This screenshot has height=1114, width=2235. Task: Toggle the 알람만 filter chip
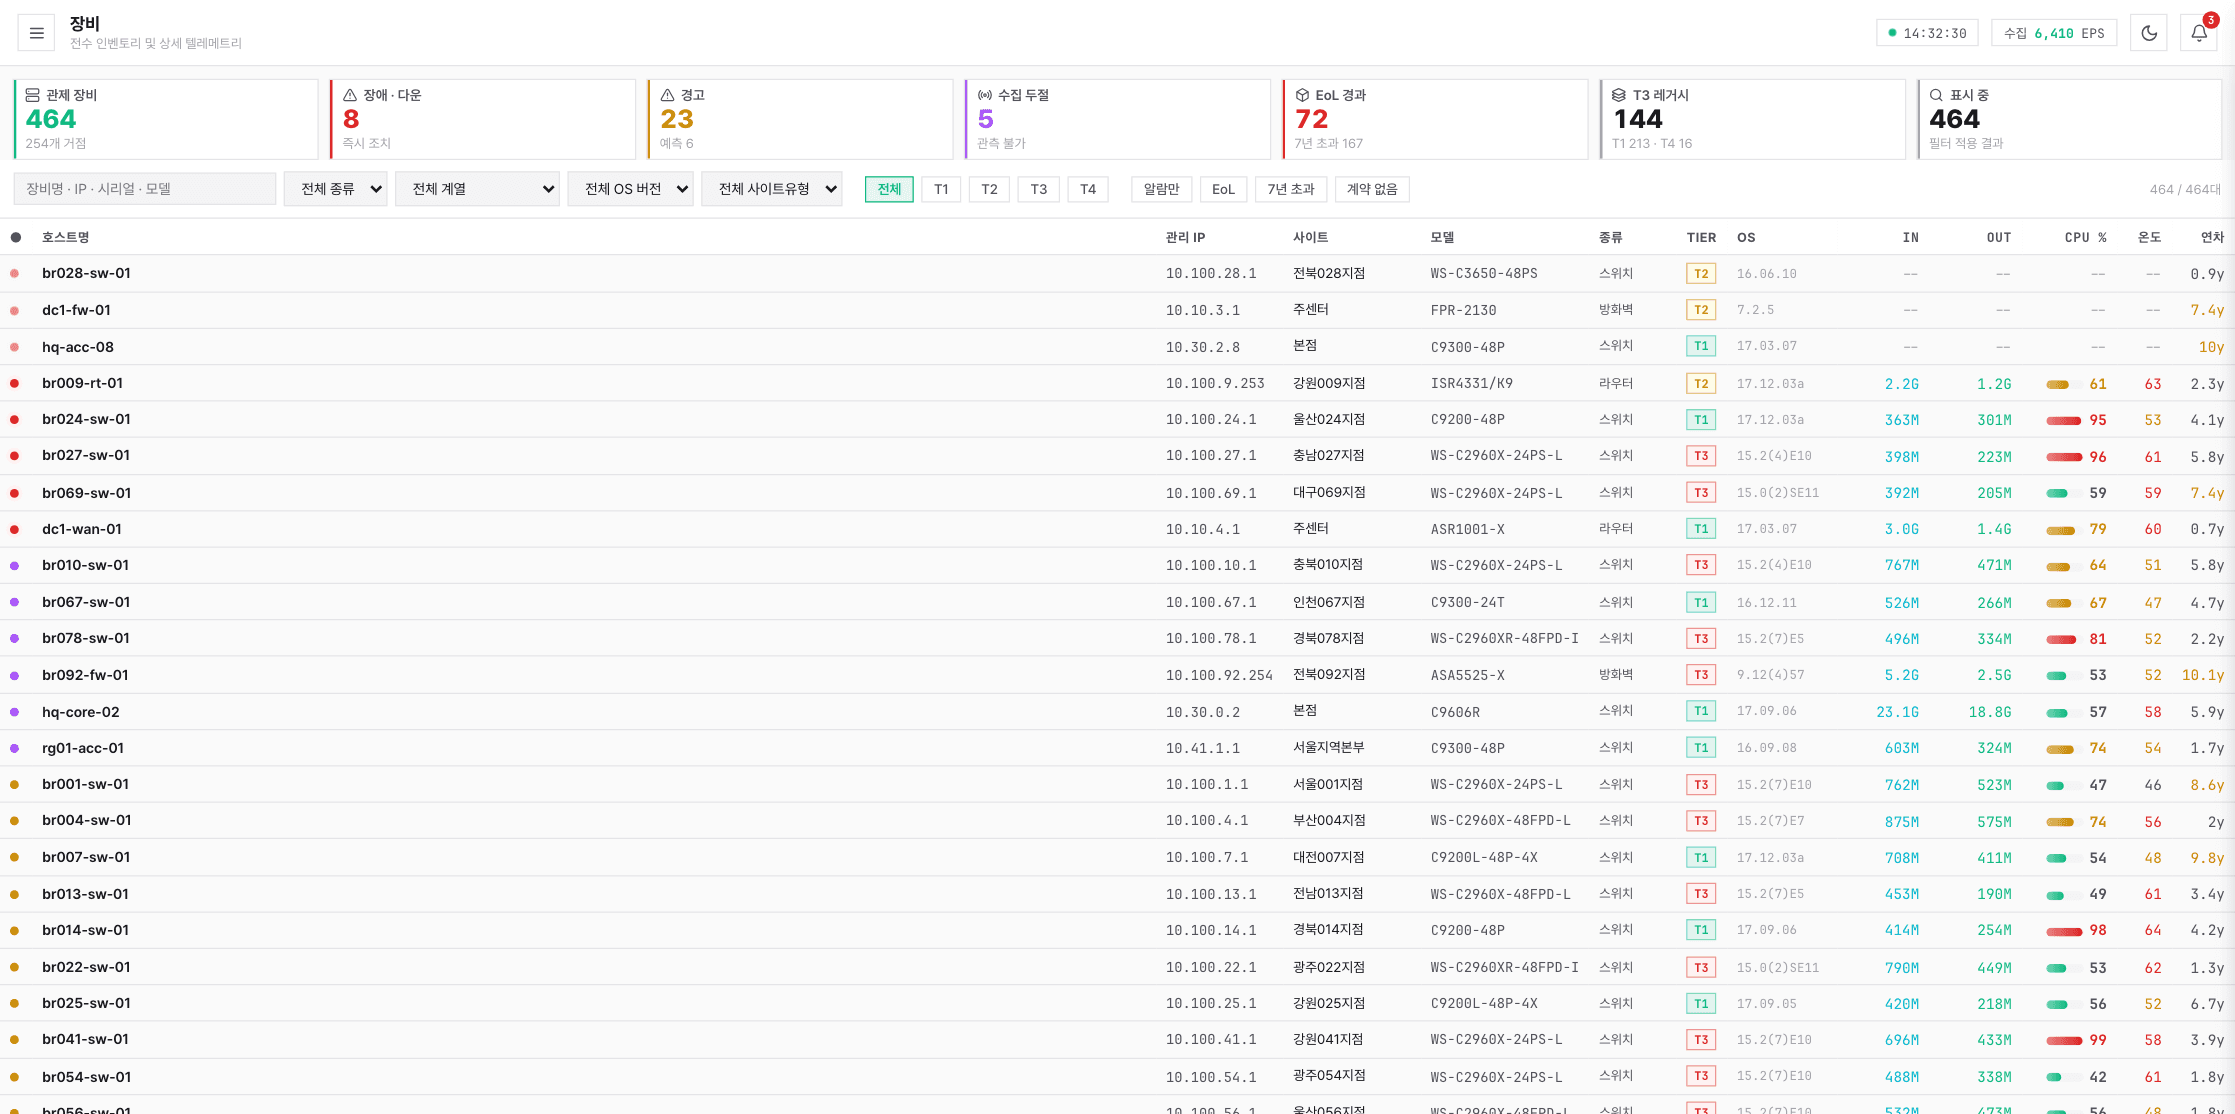tap(1162, 189)
